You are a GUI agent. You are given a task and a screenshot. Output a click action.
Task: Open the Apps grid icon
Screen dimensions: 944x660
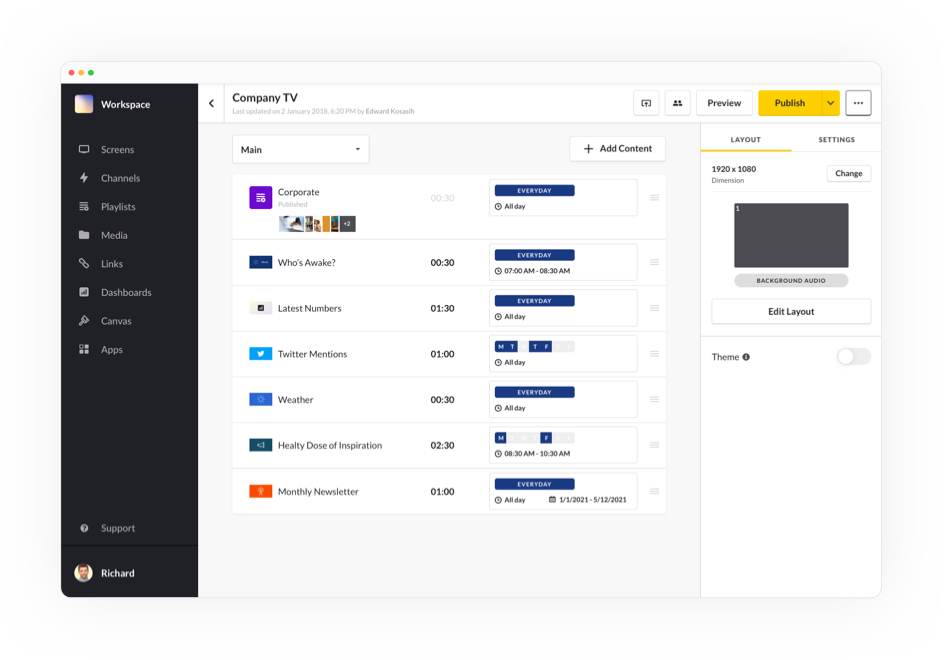84,350
